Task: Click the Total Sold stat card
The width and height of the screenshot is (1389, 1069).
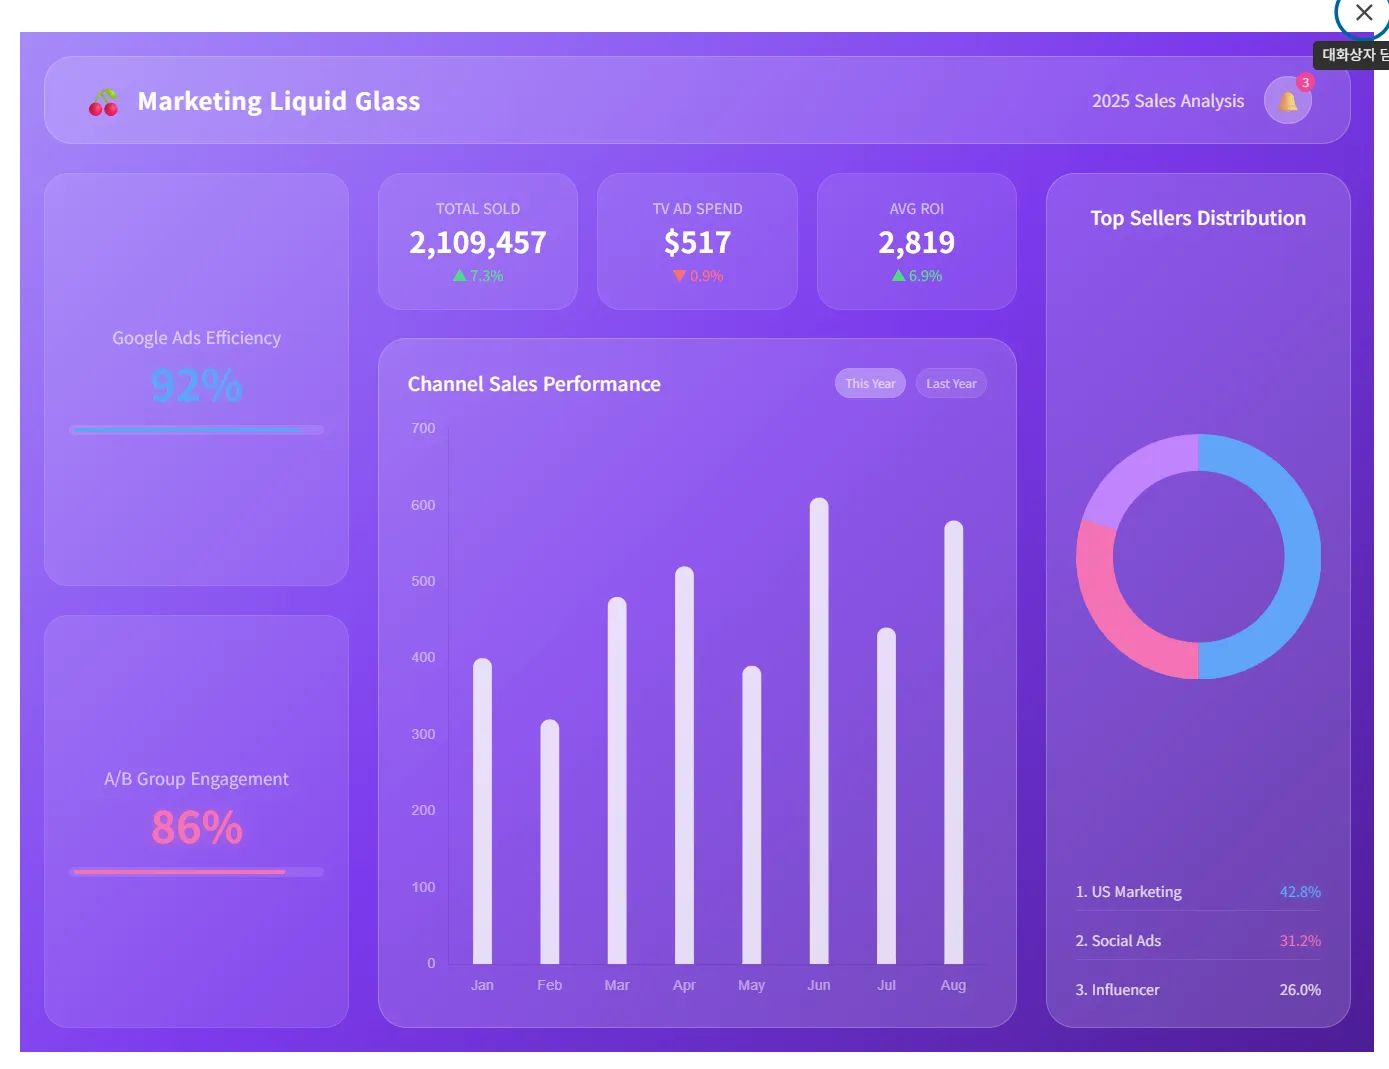Action: pos(477,241)
